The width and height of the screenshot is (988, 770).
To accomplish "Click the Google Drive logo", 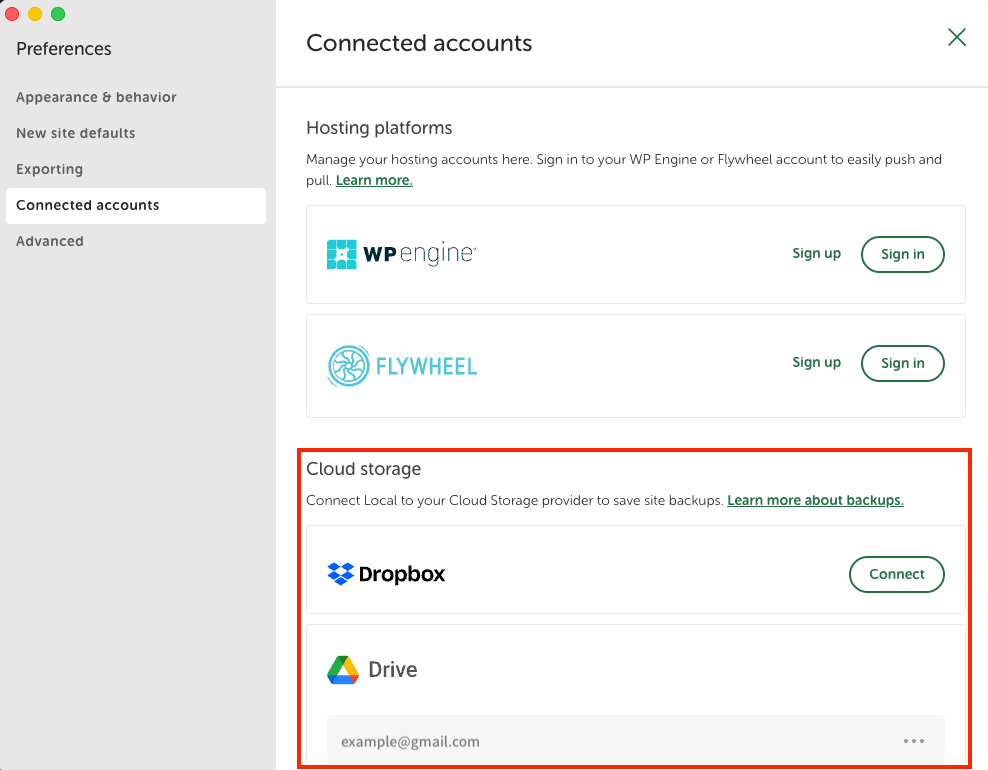I will [372, 669].
